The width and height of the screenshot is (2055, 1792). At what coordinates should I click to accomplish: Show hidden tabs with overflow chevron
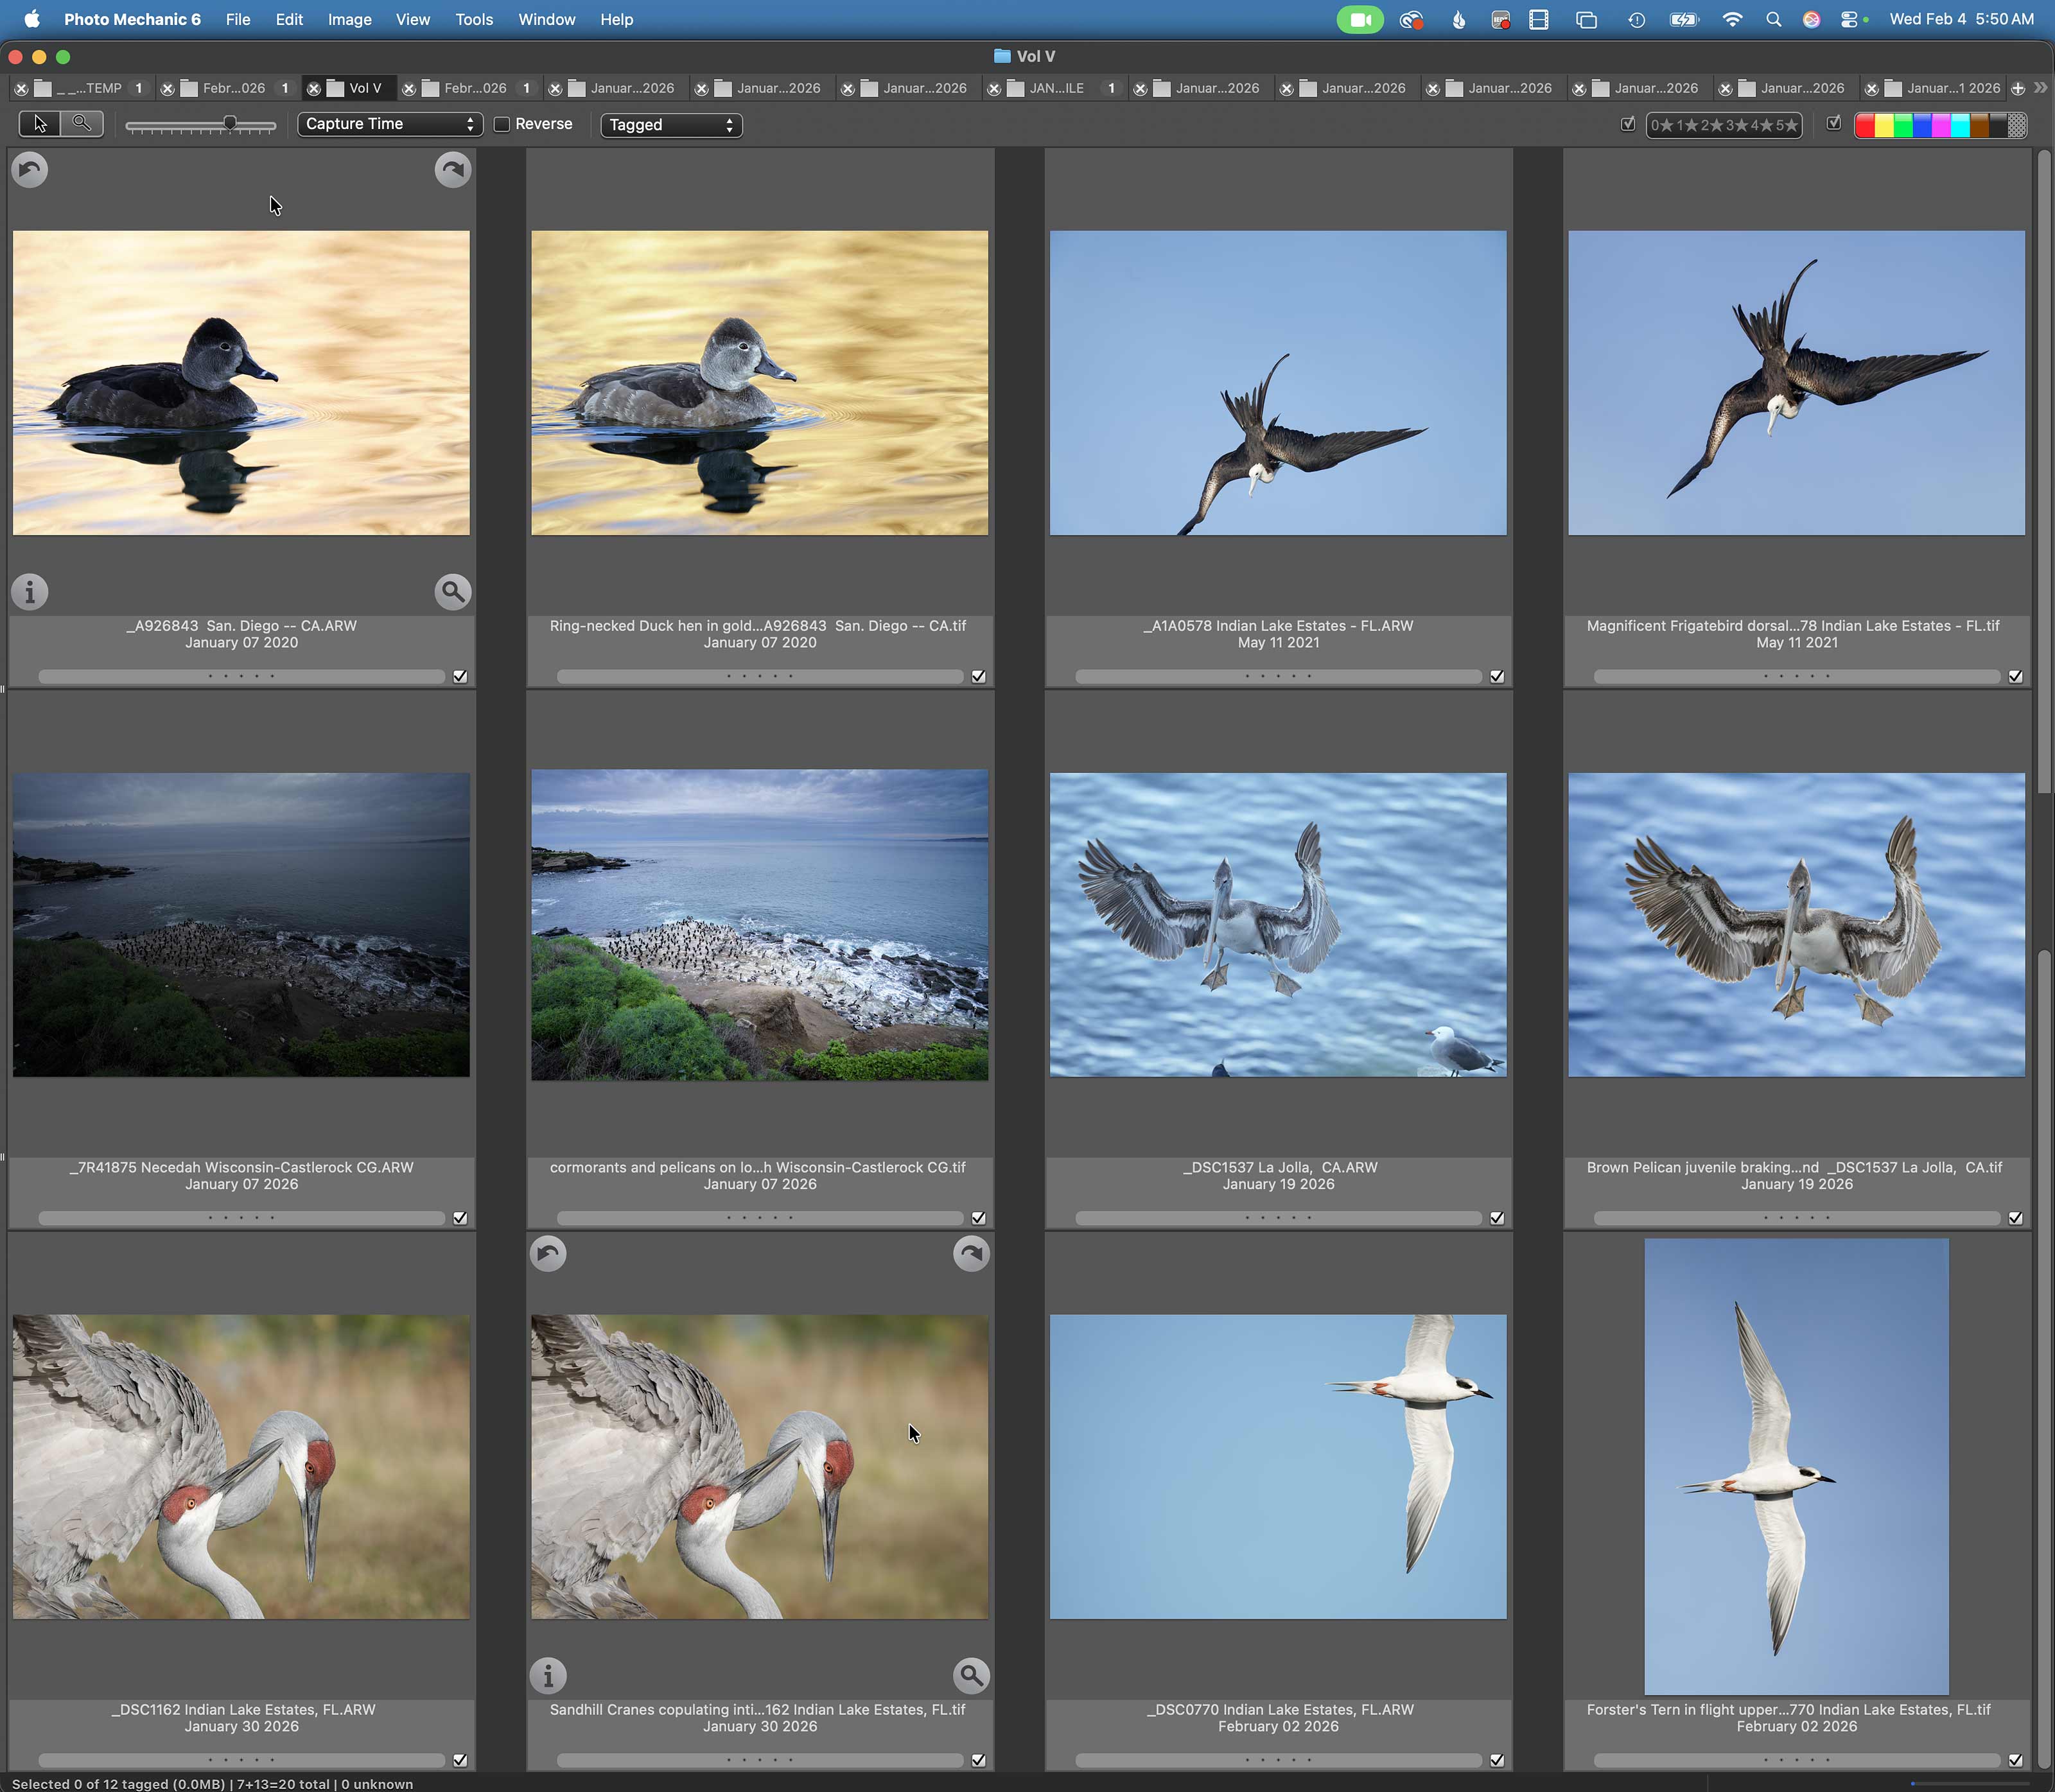click(2041, 88)
